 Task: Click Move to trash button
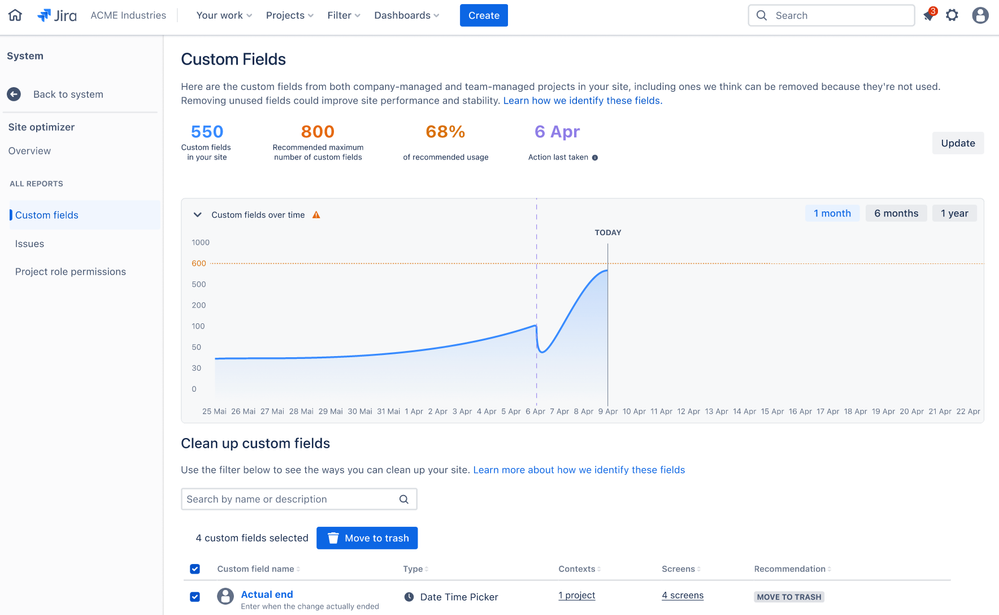367,538
